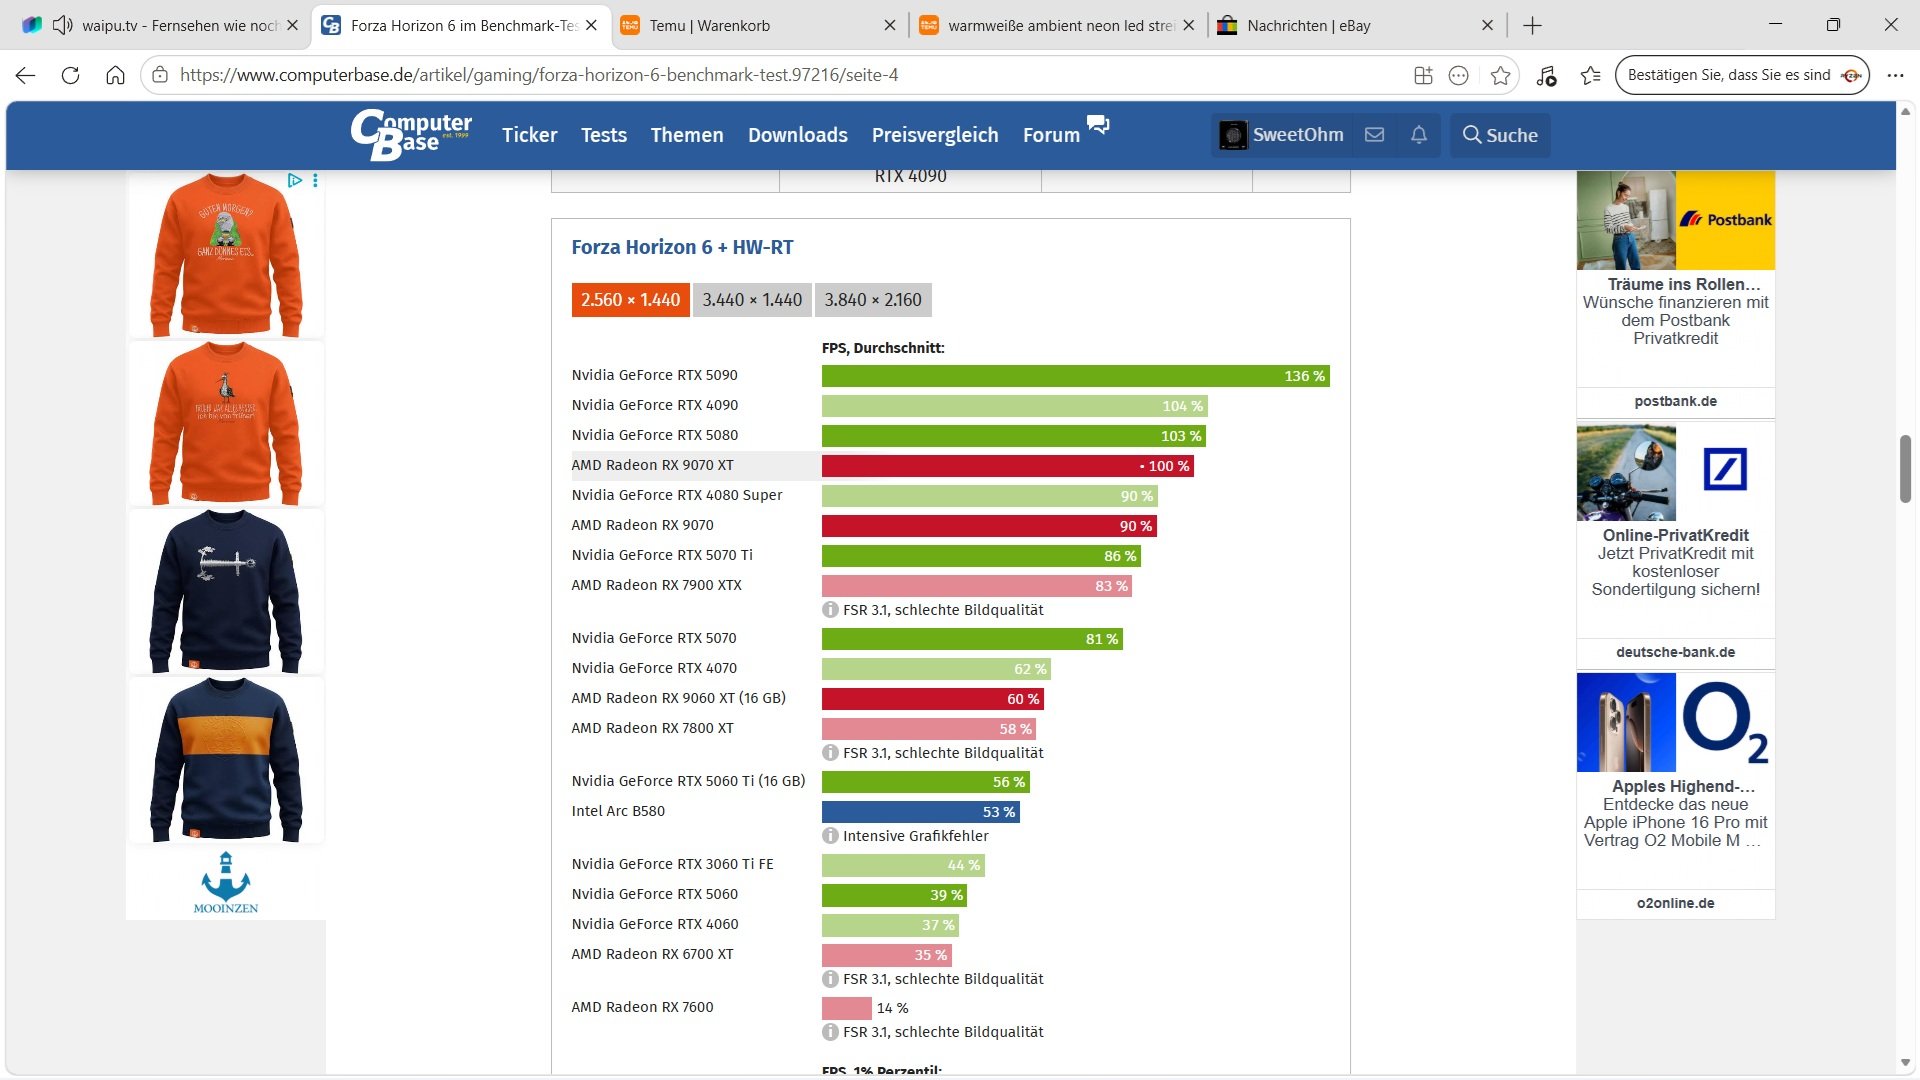Select 2.560 × 1.440 resolution
This screenshot has width=1920, height=1080.
pyautogui.click(x=630, y=300)
